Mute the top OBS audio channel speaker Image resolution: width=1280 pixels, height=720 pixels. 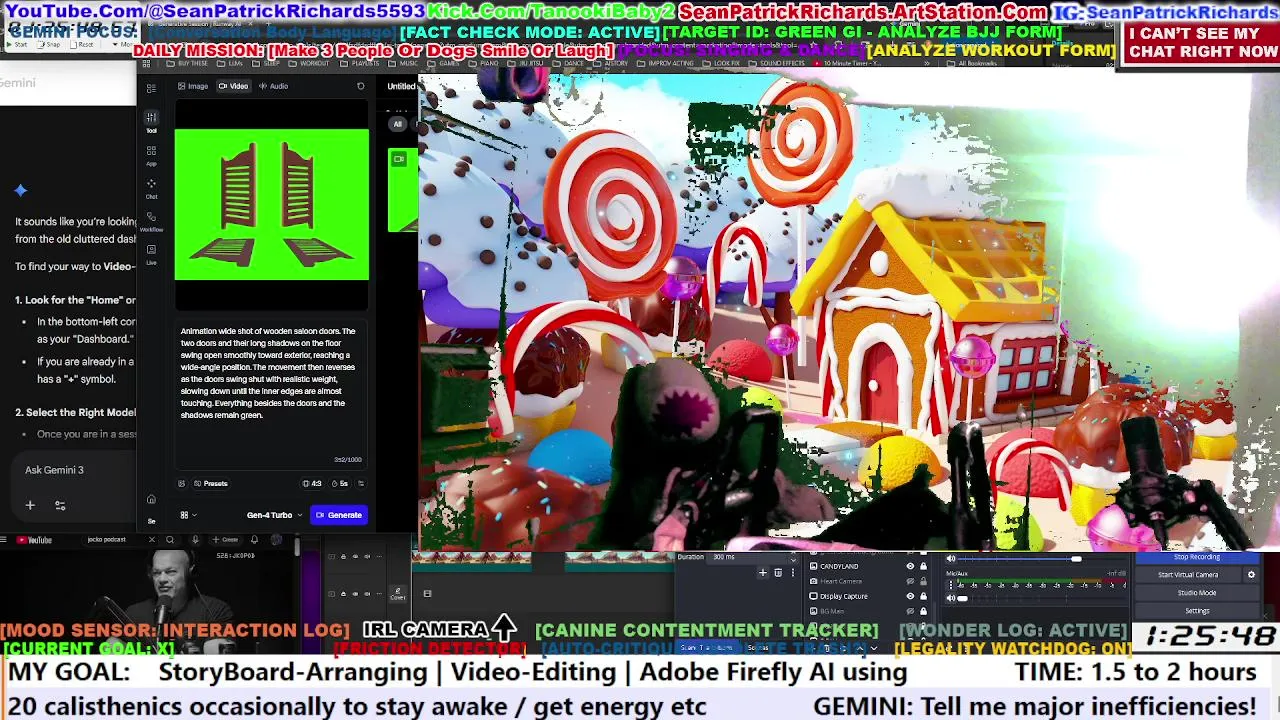[951, 558]
